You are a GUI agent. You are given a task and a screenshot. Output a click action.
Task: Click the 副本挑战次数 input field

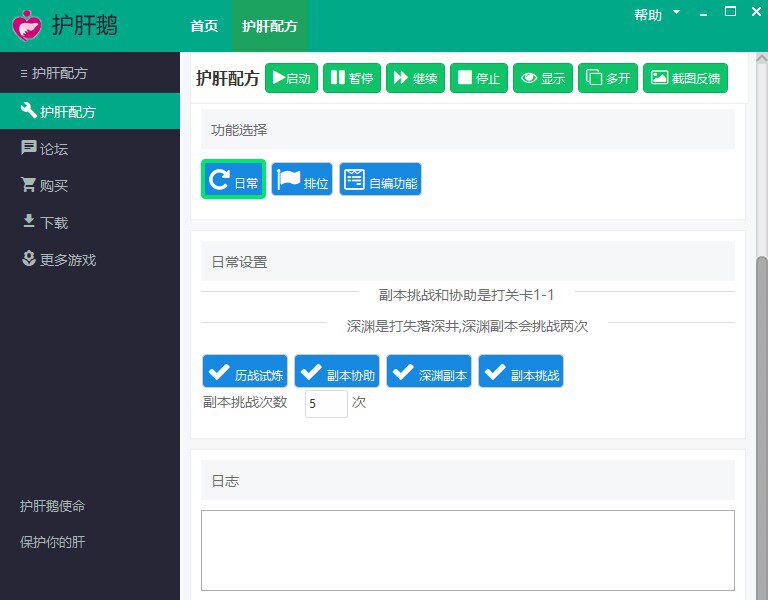point(326,404)
